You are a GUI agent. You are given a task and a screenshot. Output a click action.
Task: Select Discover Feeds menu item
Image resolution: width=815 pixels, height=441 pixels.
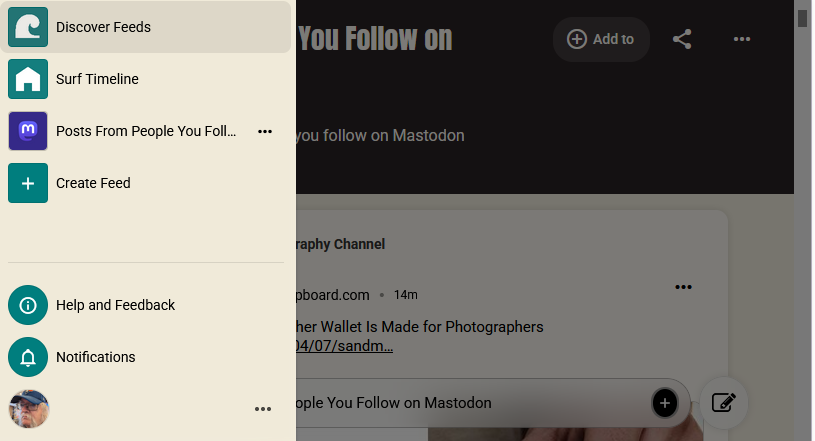pos(103,27)
